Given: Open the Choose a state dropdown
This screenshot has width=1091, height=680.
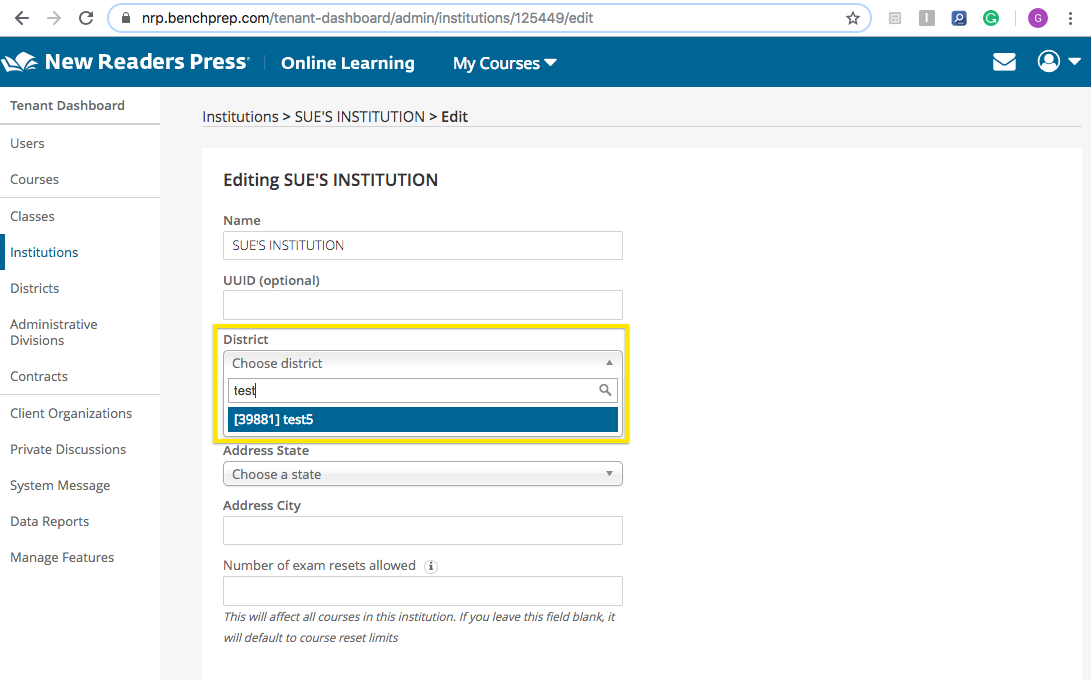Looking at the screenshot, I should click(422, 474).
